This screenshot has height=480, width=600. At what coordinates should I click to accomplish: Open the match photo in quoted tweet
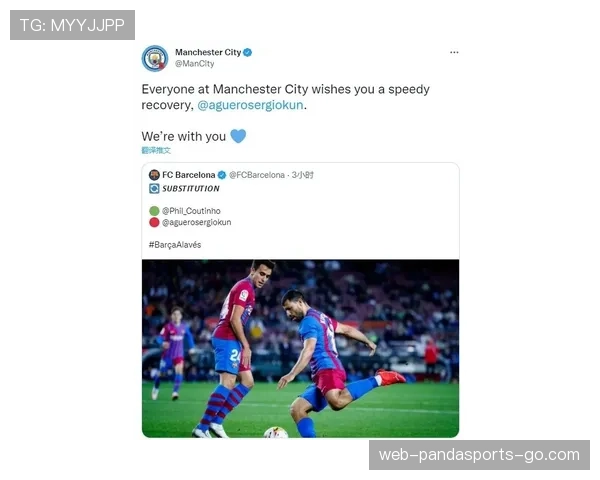click(x=300, y=348)
